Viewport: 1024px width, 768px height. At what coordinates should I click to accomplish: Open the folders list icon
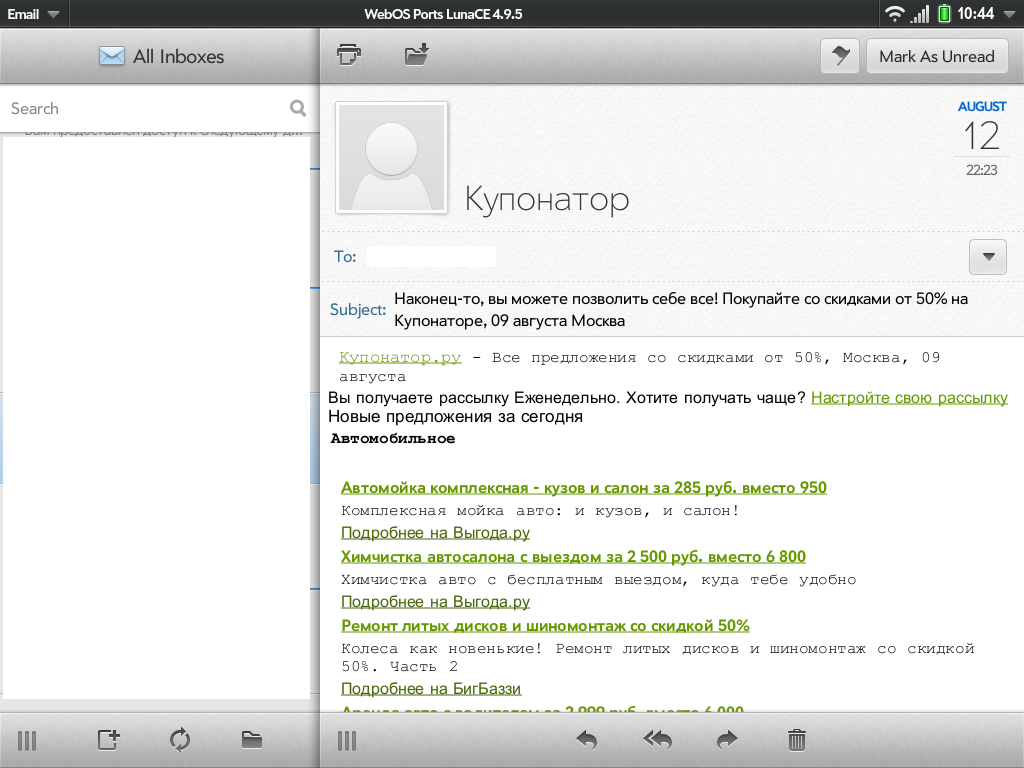pos(252,740)
